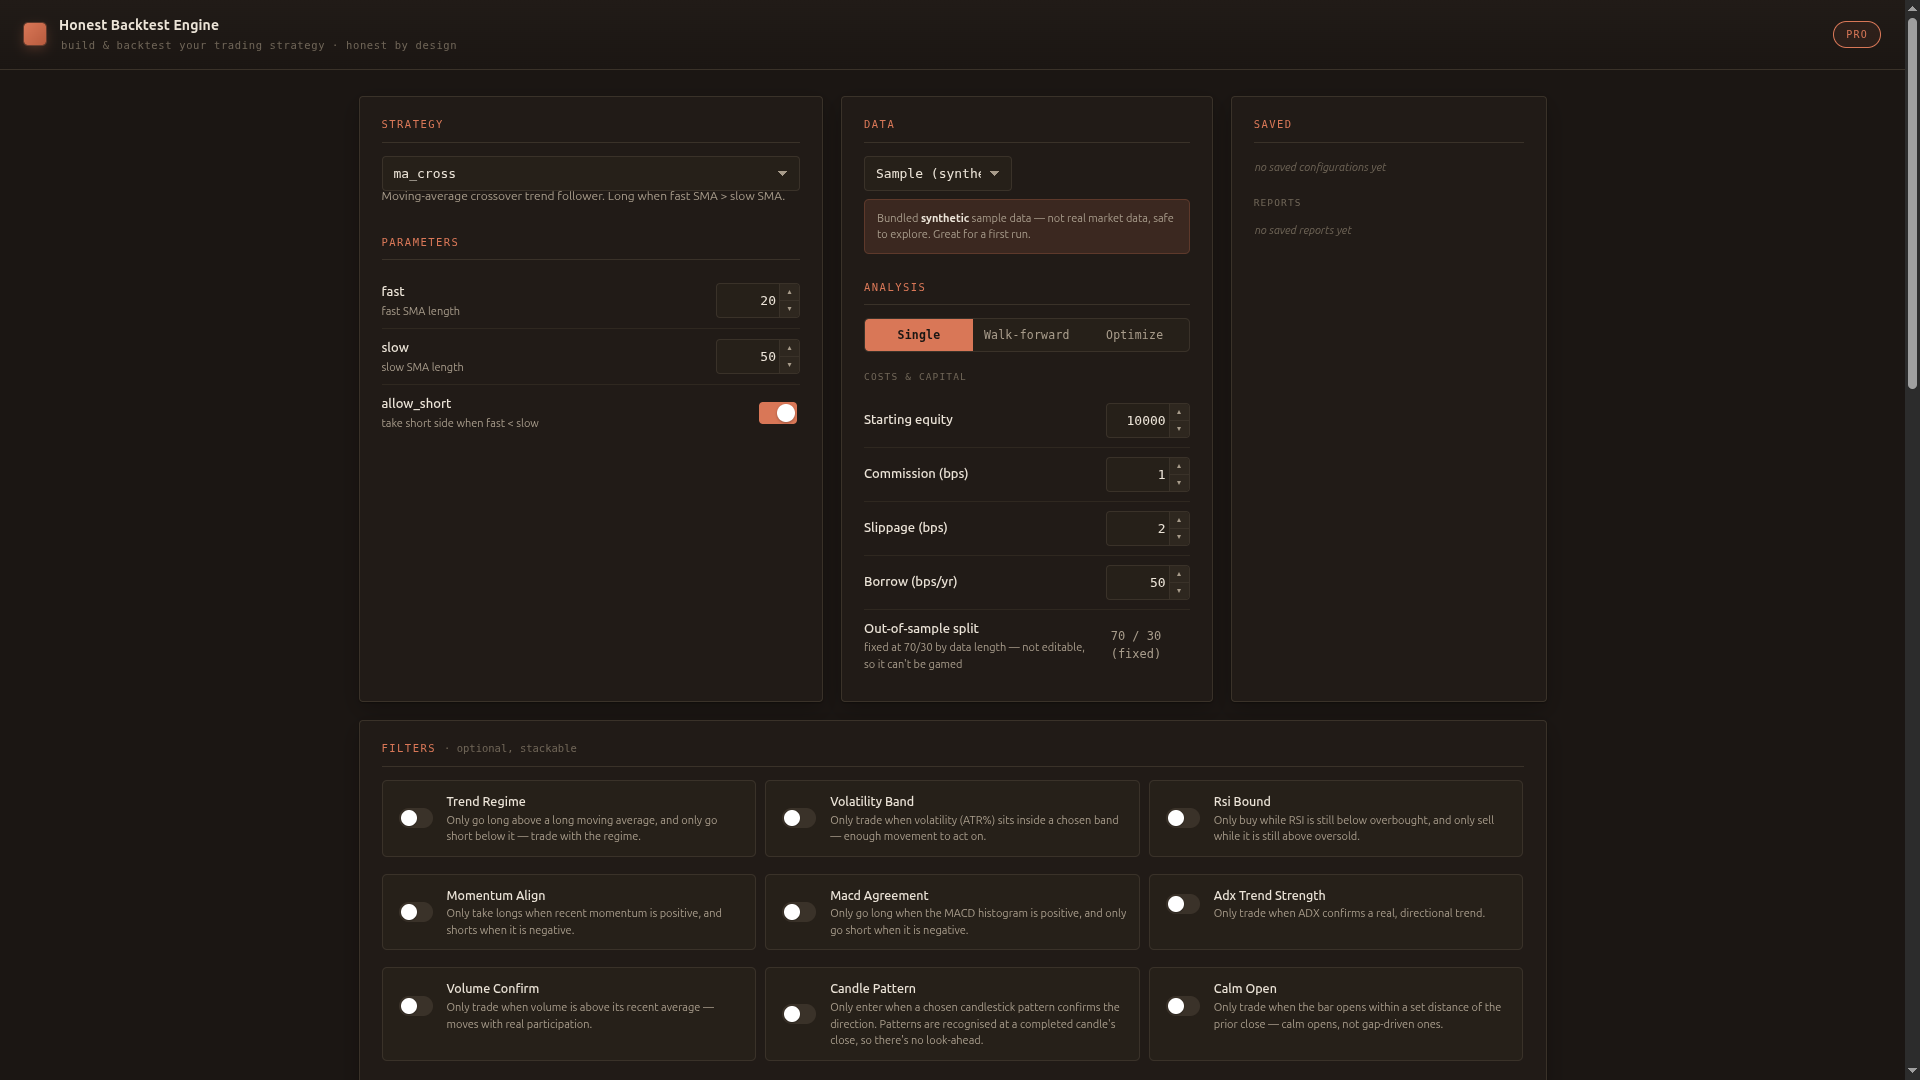Increase Borrow bps/yr value
Image resolution: width=1920 pixels, height=1080 pixels.
1179,574
